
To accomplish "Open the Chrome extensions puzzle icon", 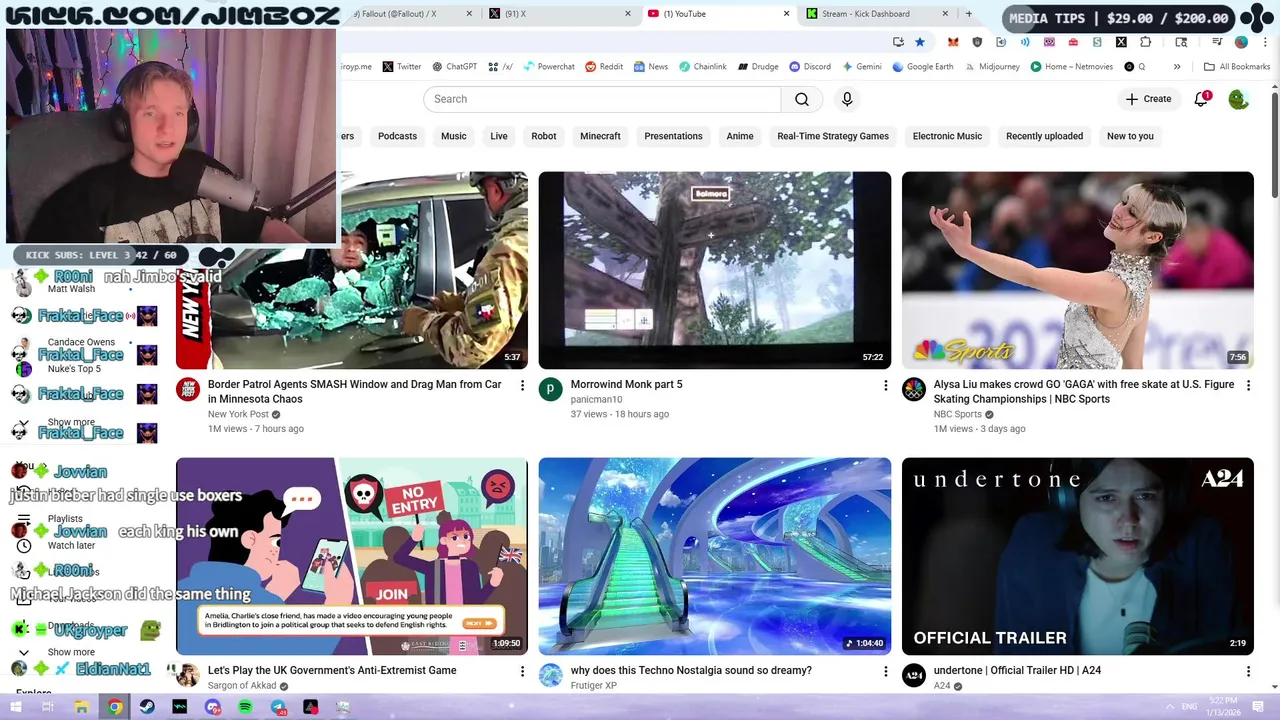I will [1145, 42].
